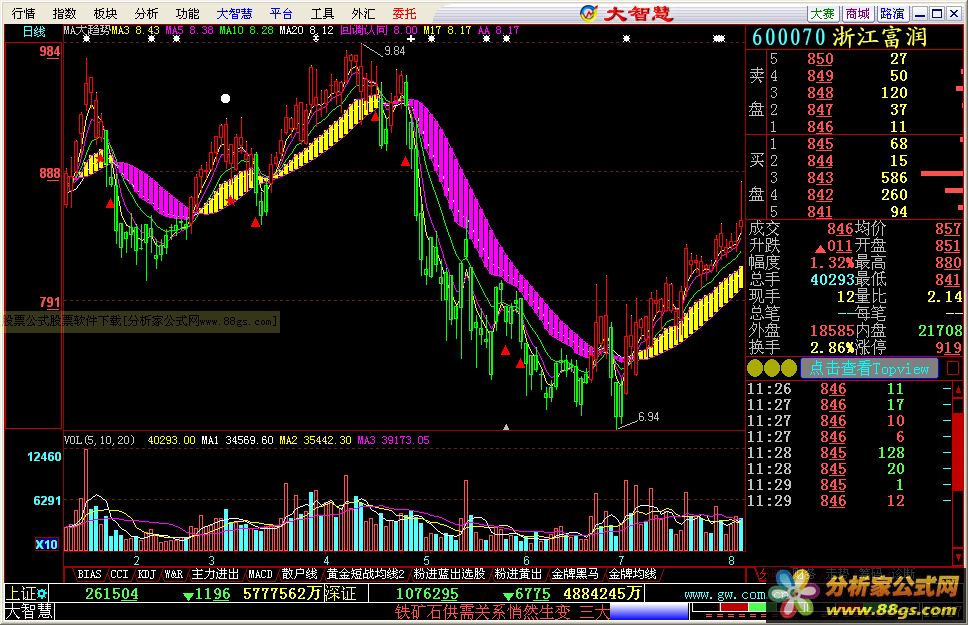Open the red 委托 trading menu
Image resolution: width=968 pixels, height=625 pixels.
(x=404, y=13)
